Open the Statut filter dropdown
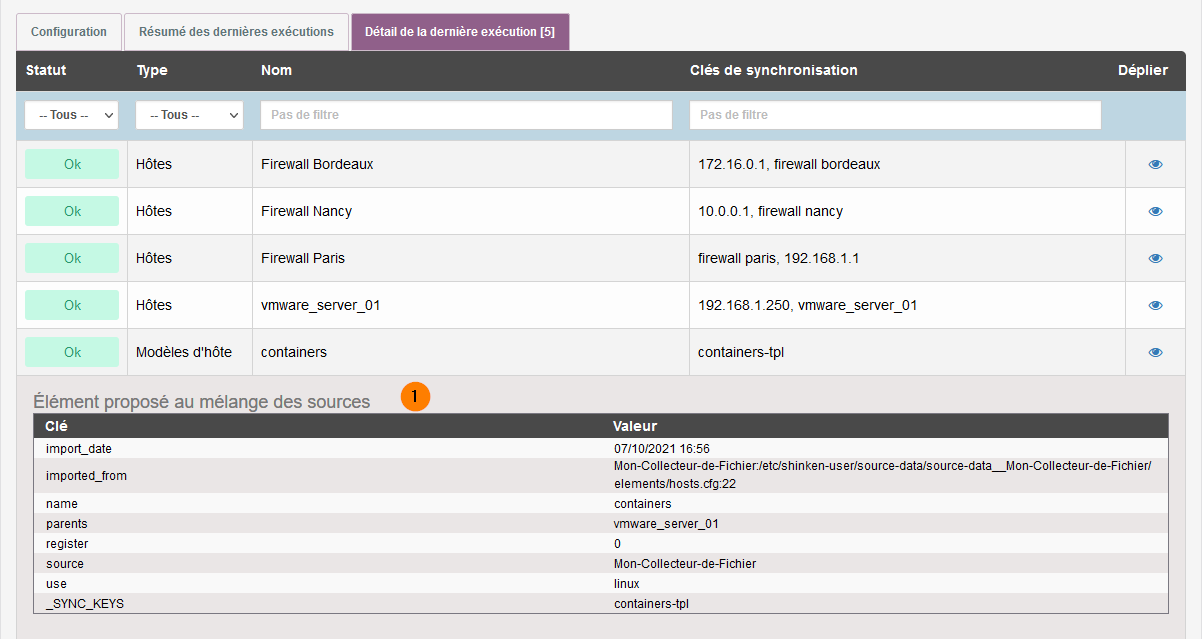This screenshot has height=639, width=1202. 71,115
